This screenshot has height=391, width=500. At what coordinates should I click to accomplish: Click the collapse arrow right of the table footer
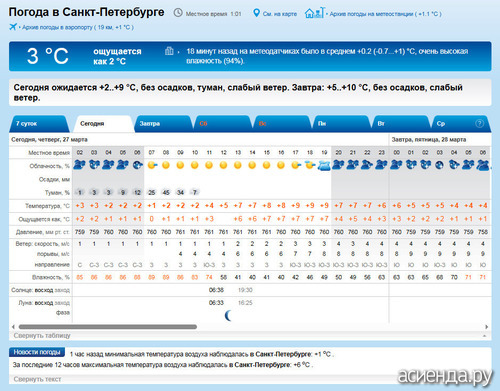coord(484,336)
